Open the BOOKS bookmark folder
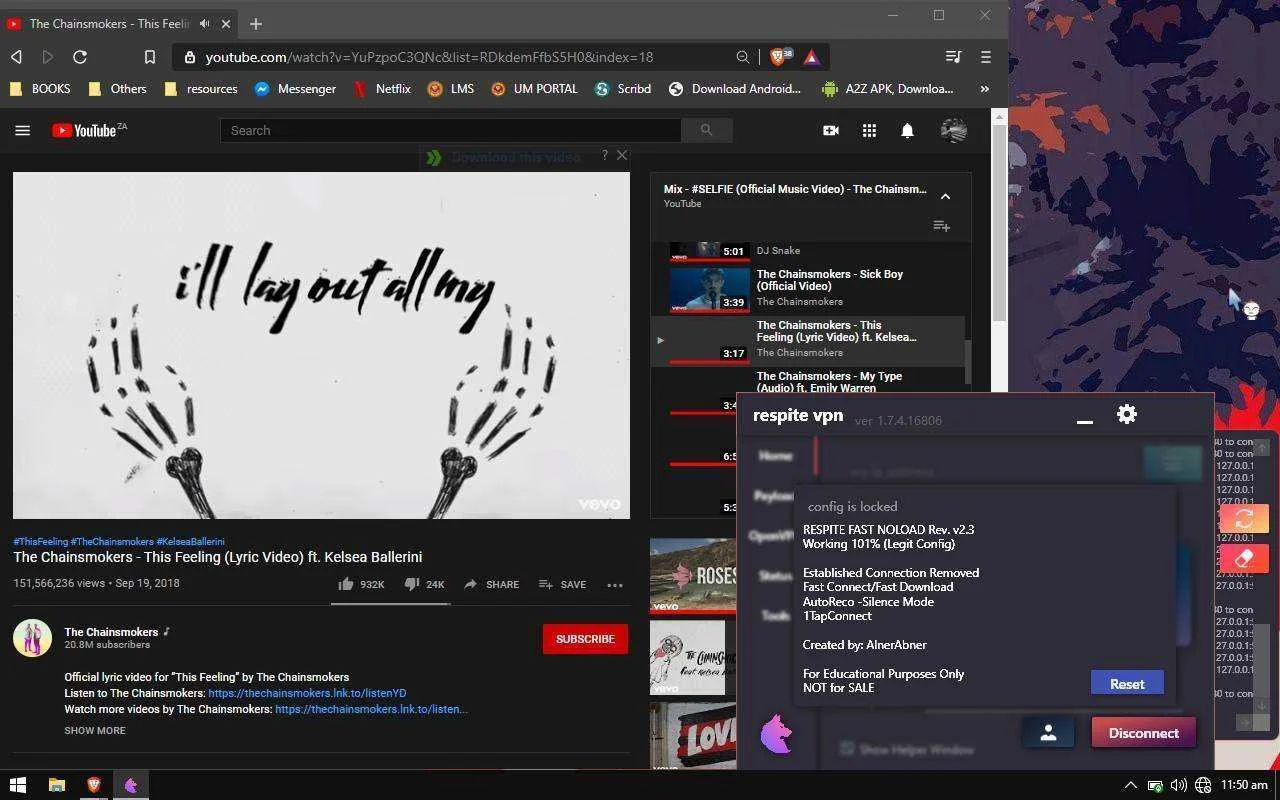The height and width of the screenshot is (800, 1280). tap(41, 89)
